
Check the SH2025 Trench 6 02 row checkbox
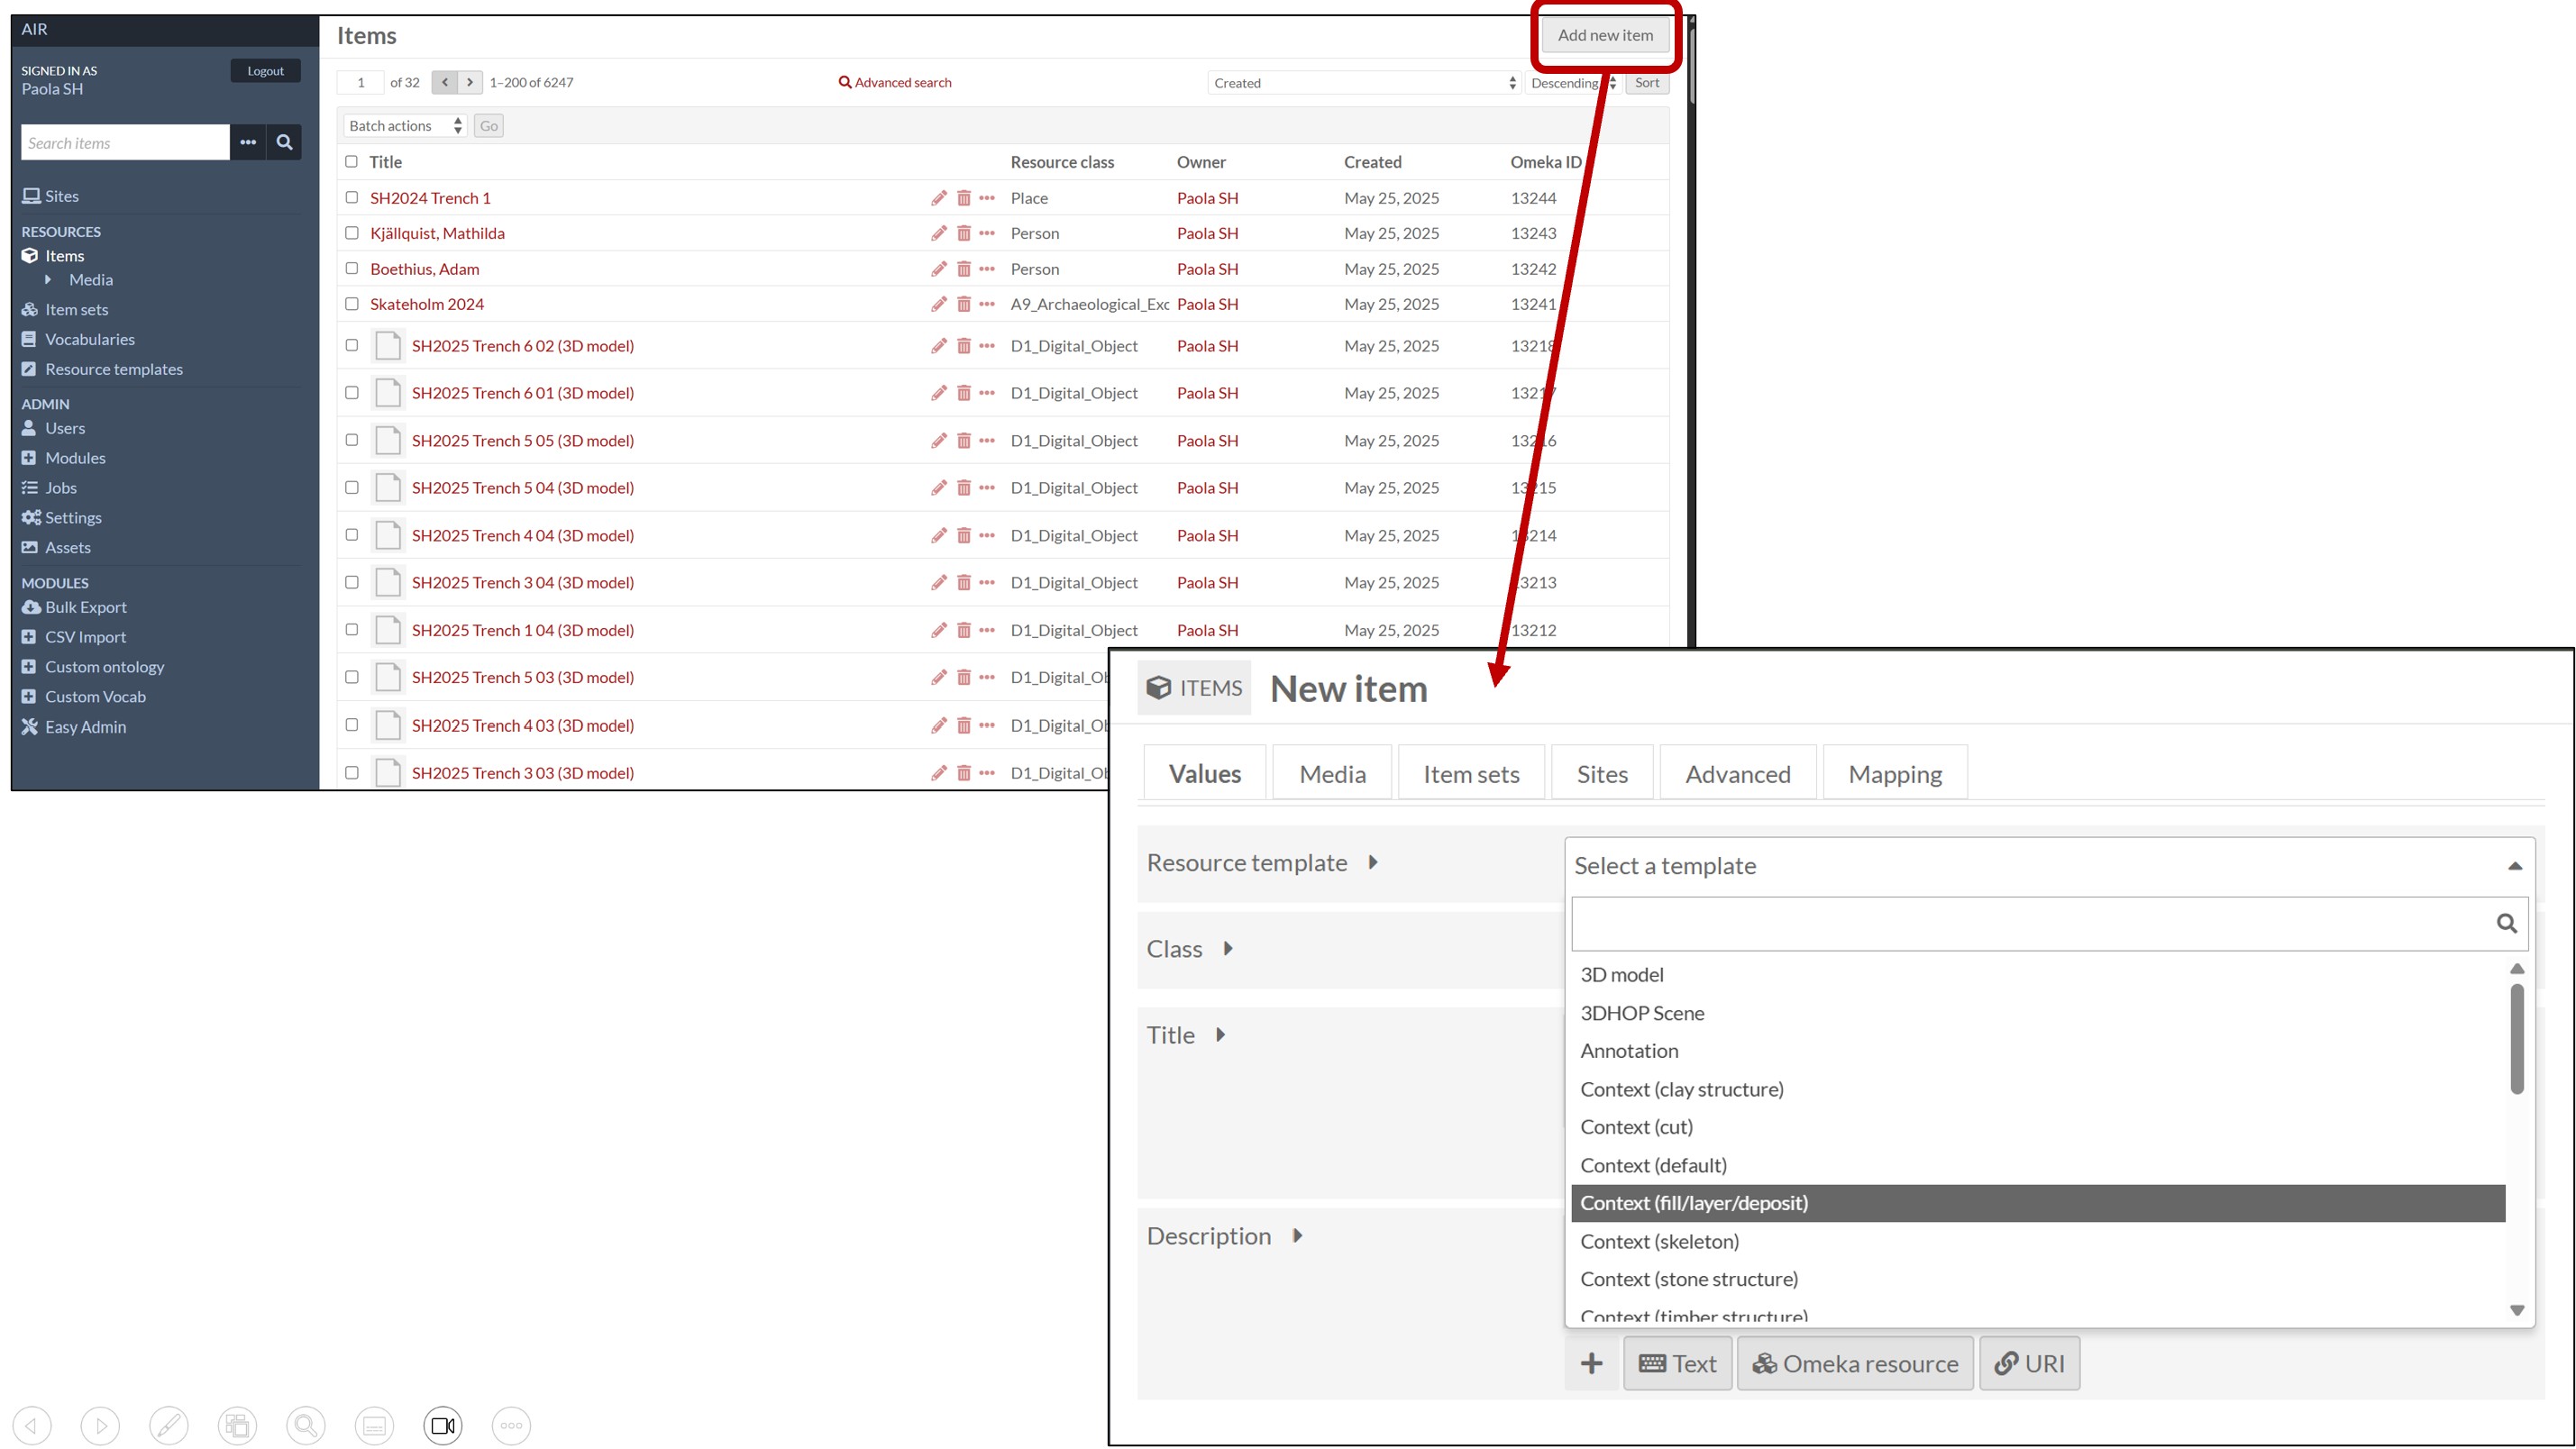click(x=351, y=345)
